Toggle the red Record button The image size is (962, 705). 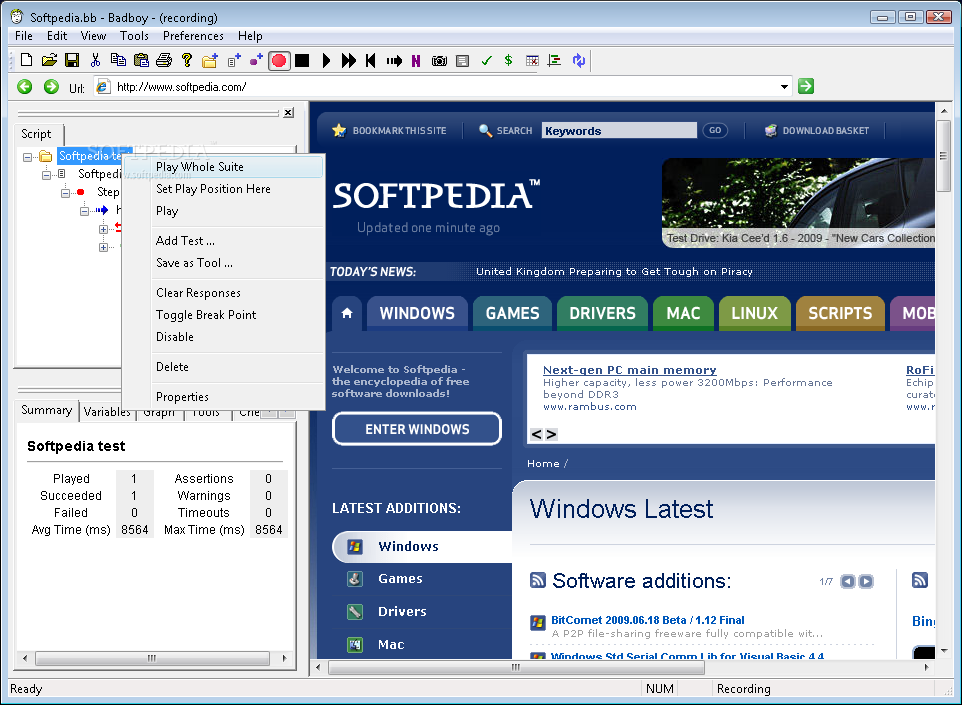(x=279, y=60)
